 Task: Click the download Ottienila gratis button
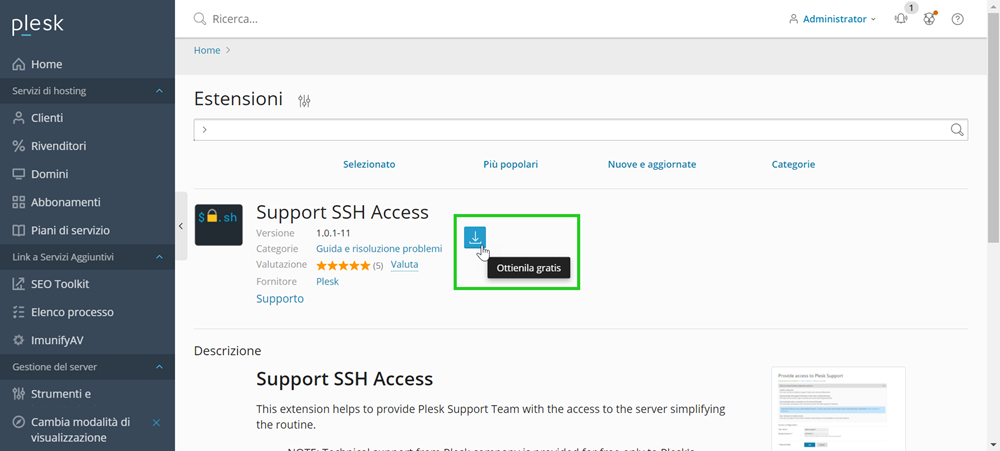pyautogui.click(x=475, y=238)
